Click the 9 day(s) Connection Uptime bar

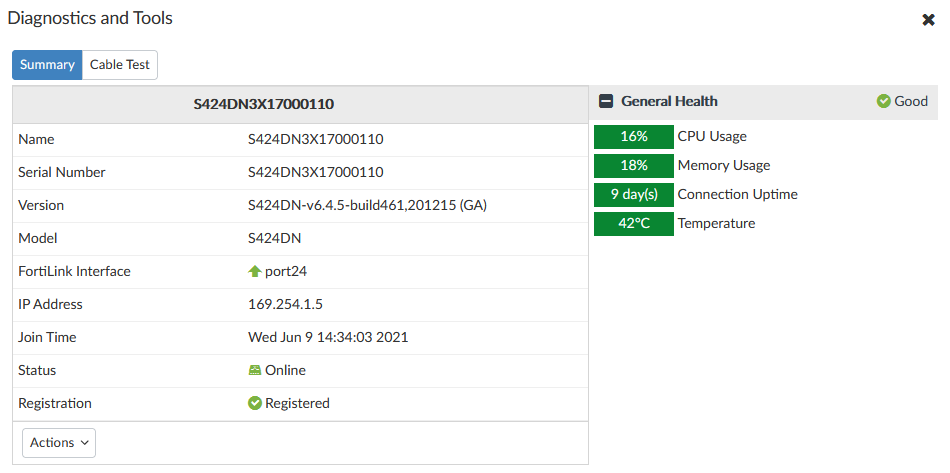634,194
